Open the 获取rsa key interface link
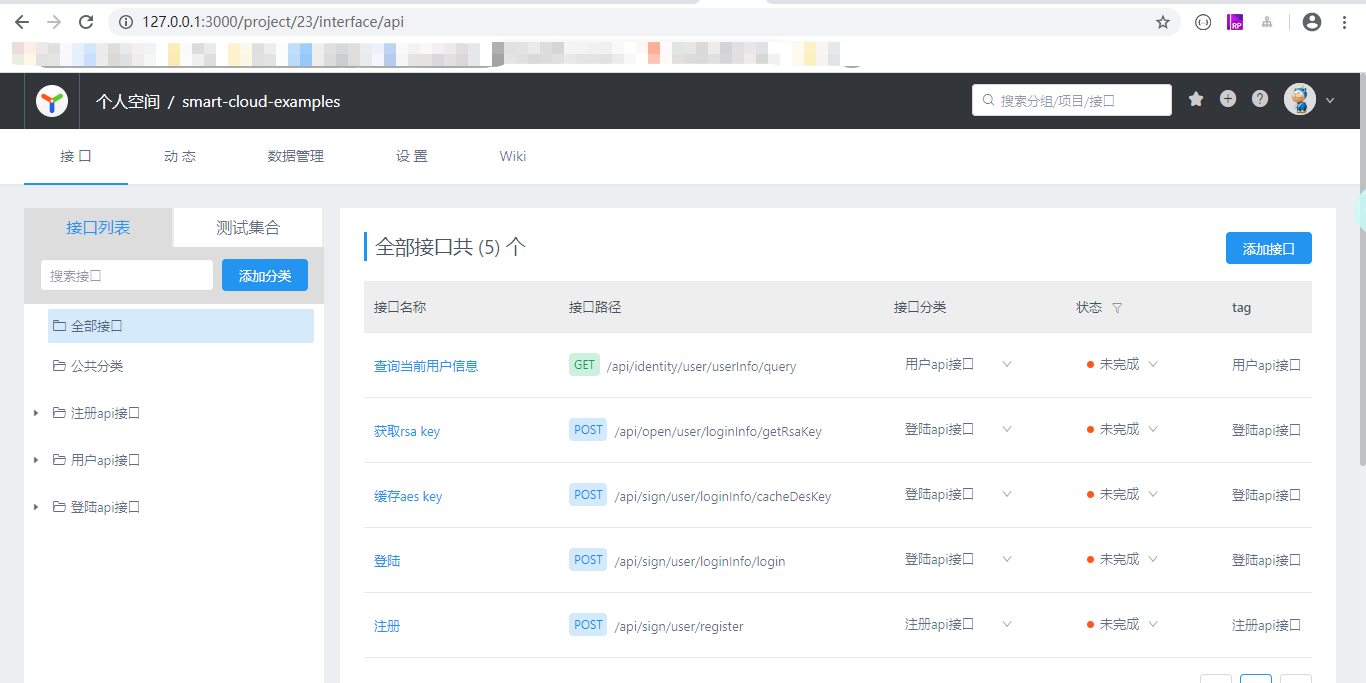1366x683 pixels. (x=407, y=431)
